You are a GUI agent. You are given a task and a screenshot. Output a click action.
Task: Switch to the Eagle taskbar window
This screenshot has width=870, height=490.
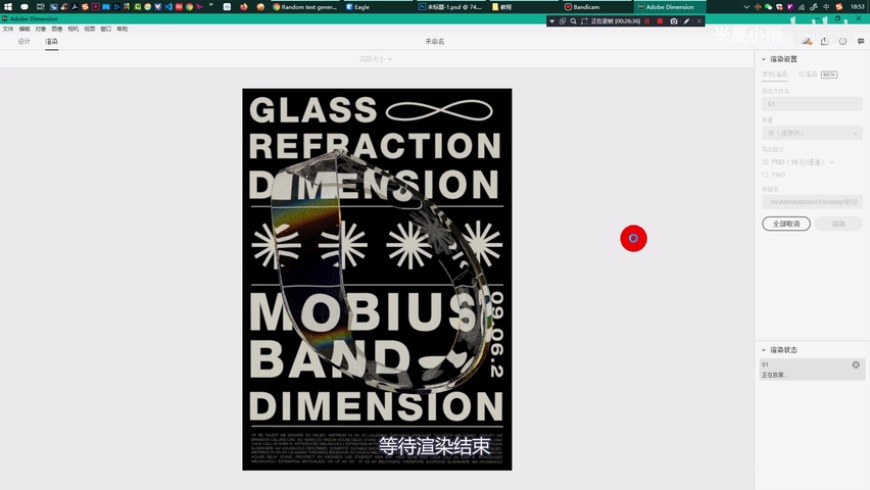[380, 7]
